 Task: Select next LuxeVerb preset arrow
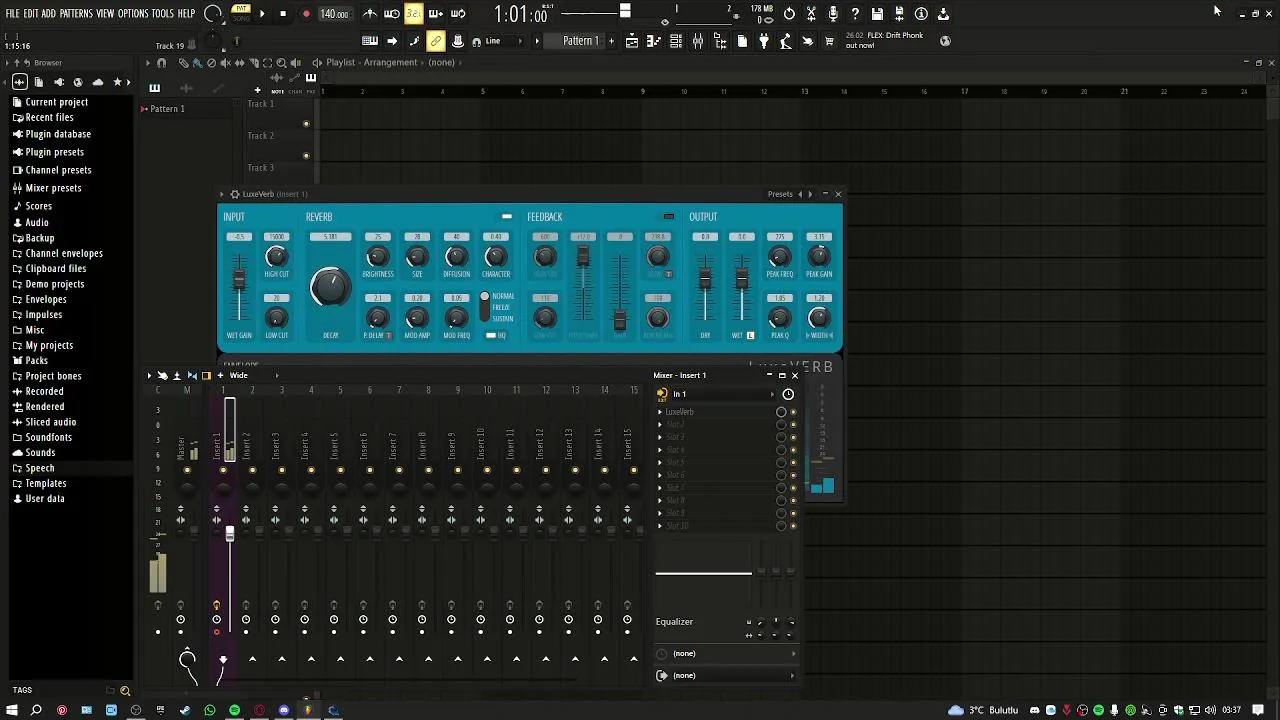(x=810, y=194)
